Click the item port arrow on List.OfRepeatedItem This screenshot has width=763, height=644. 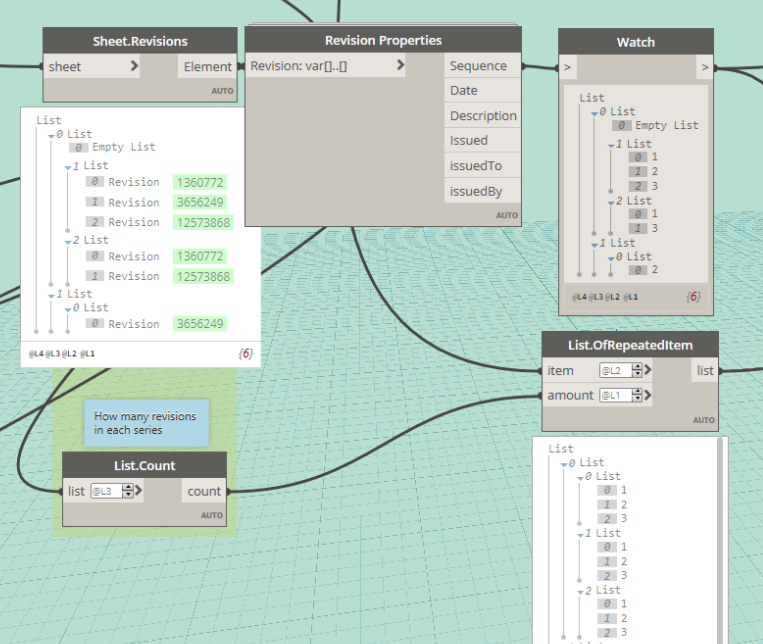coord(648,370)
